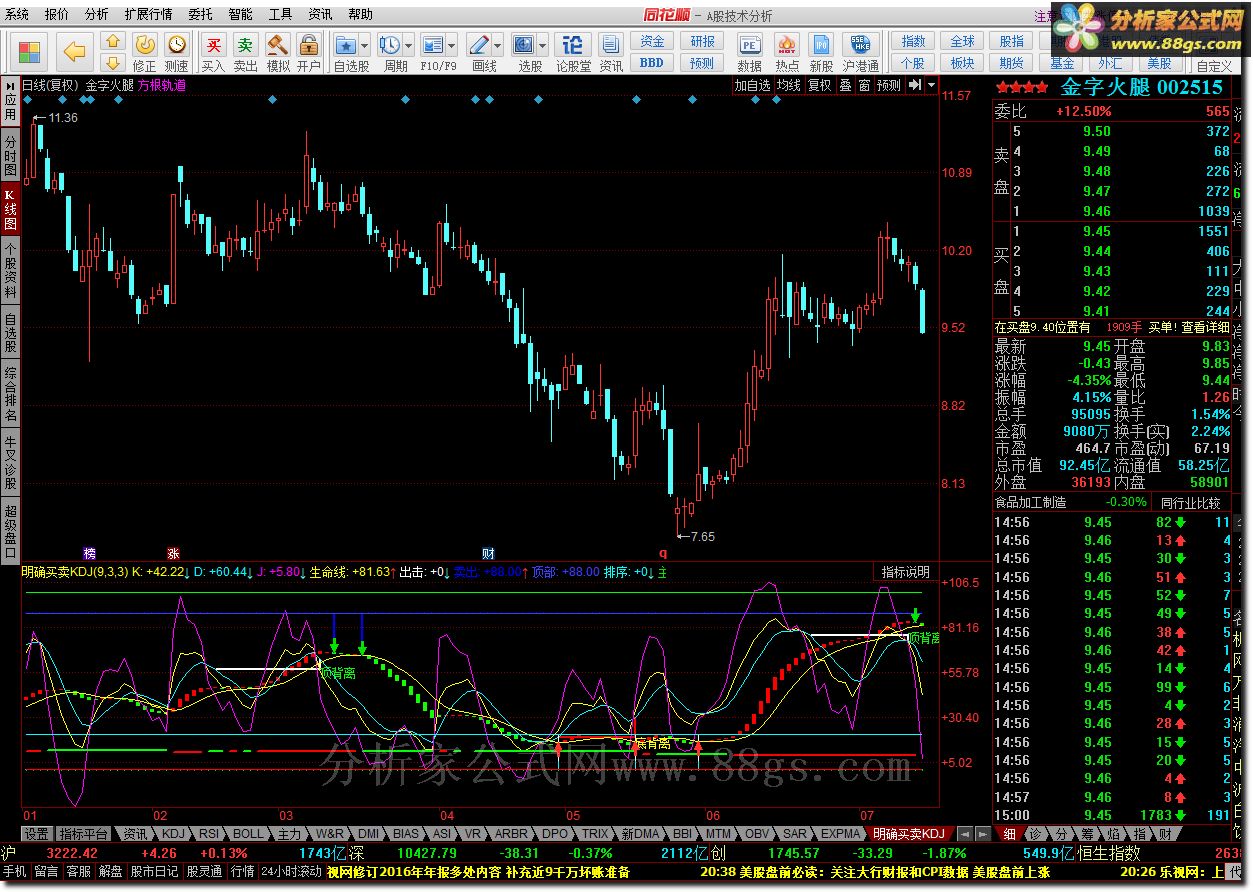
Task: Click the arrow-to-end icon in chart header
Action: [914, 86]
